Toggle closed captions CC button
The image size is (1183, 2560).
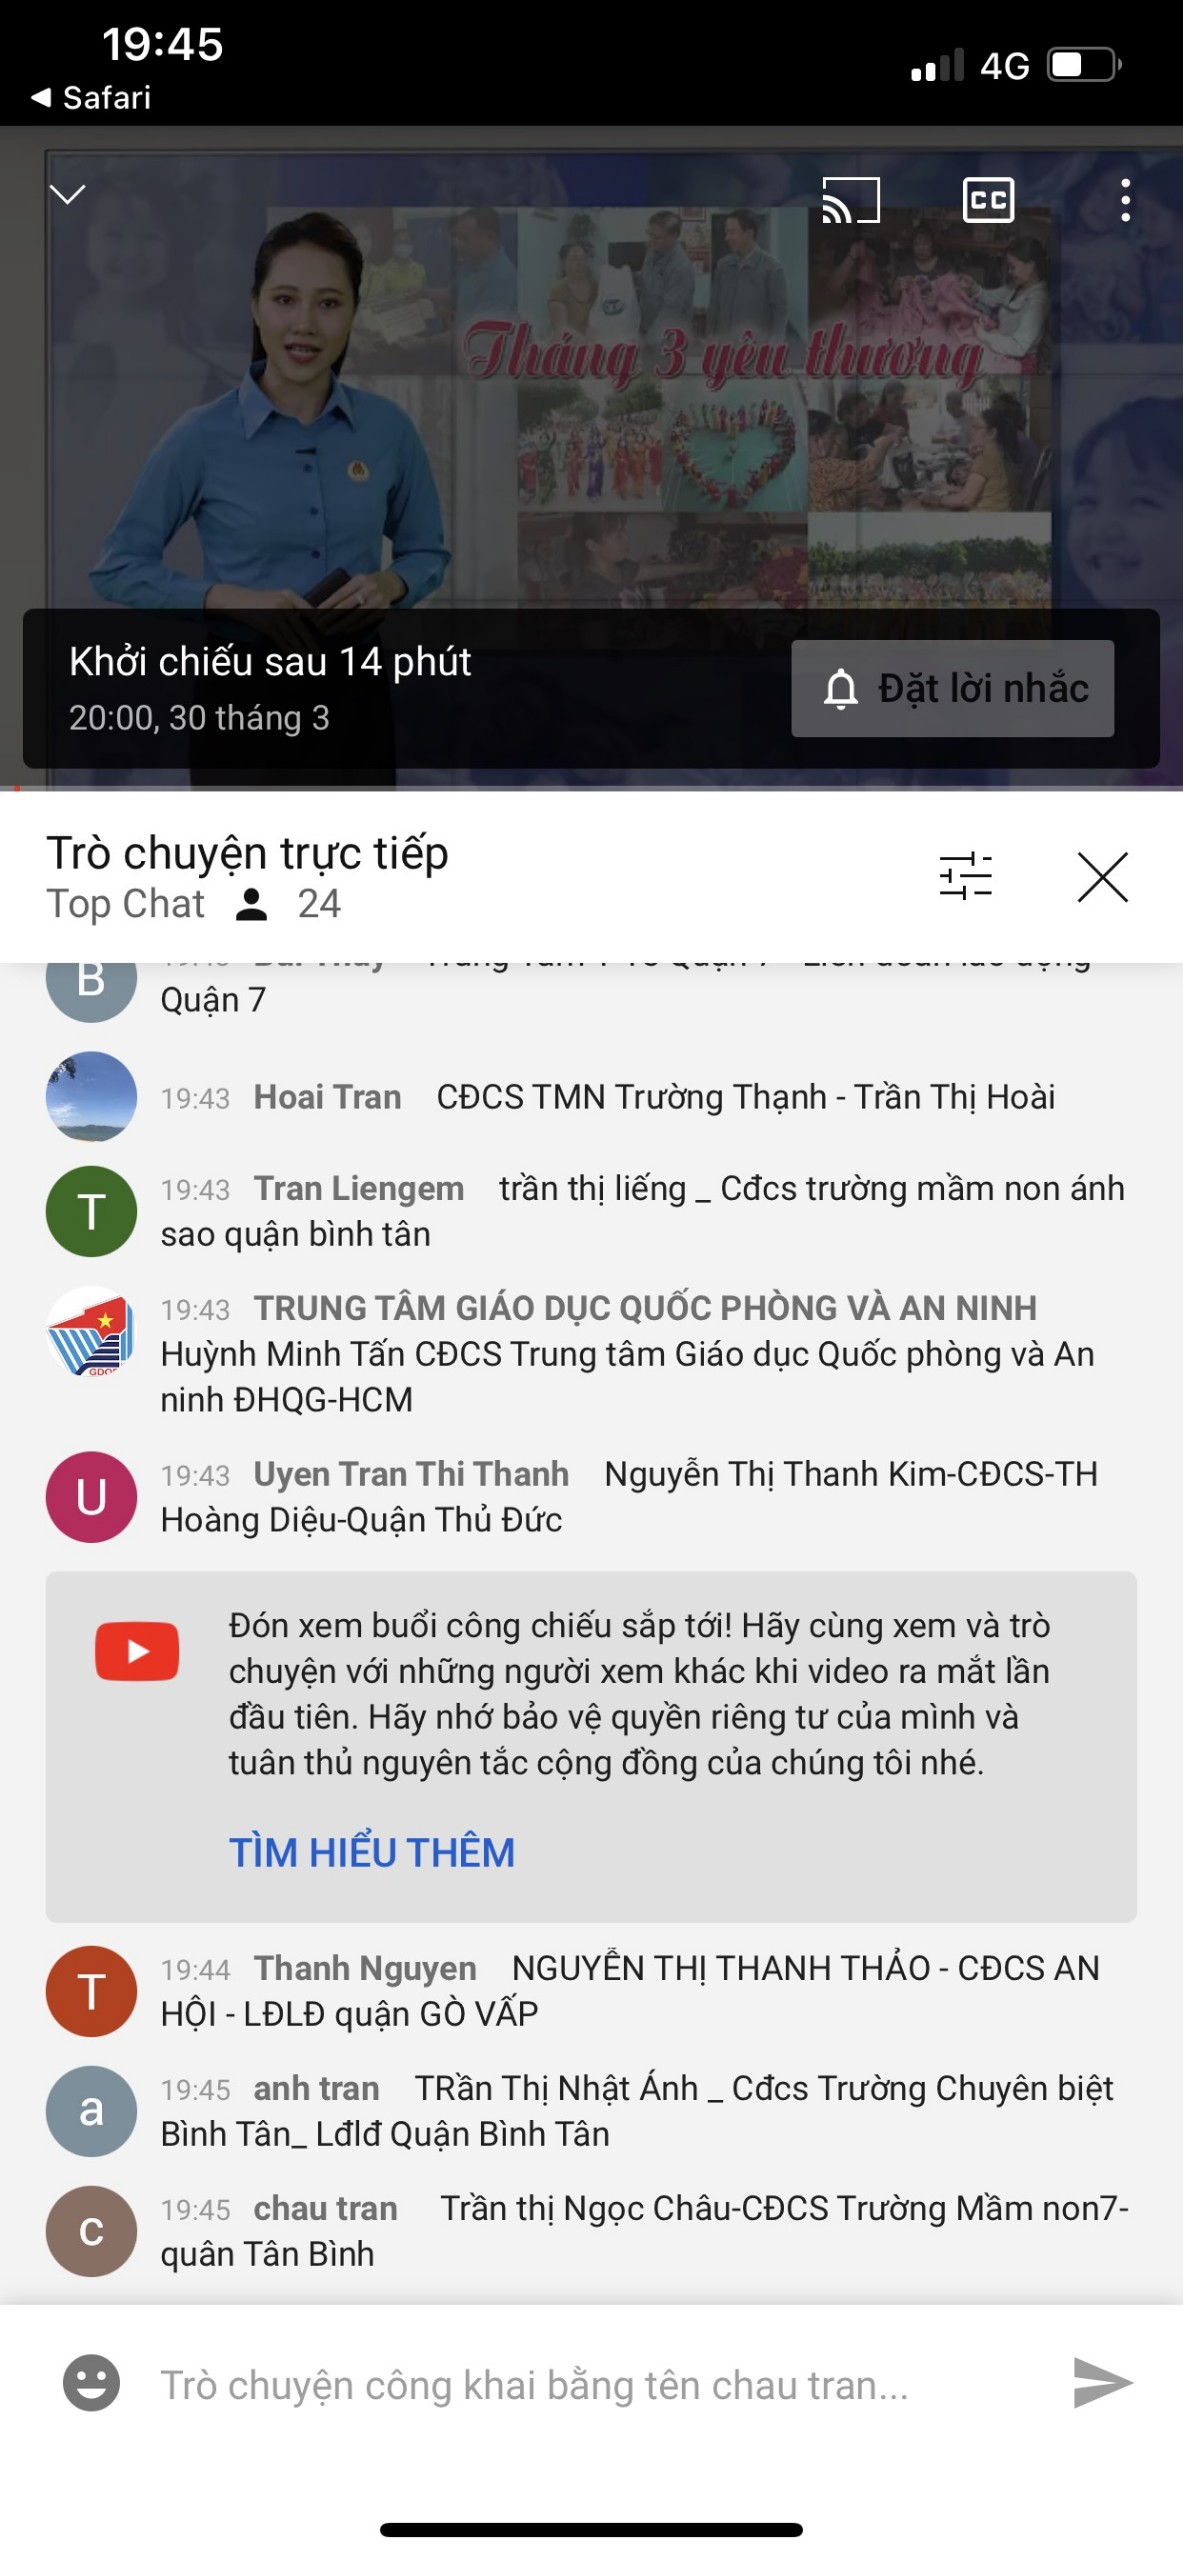click(x=988, y=200)
